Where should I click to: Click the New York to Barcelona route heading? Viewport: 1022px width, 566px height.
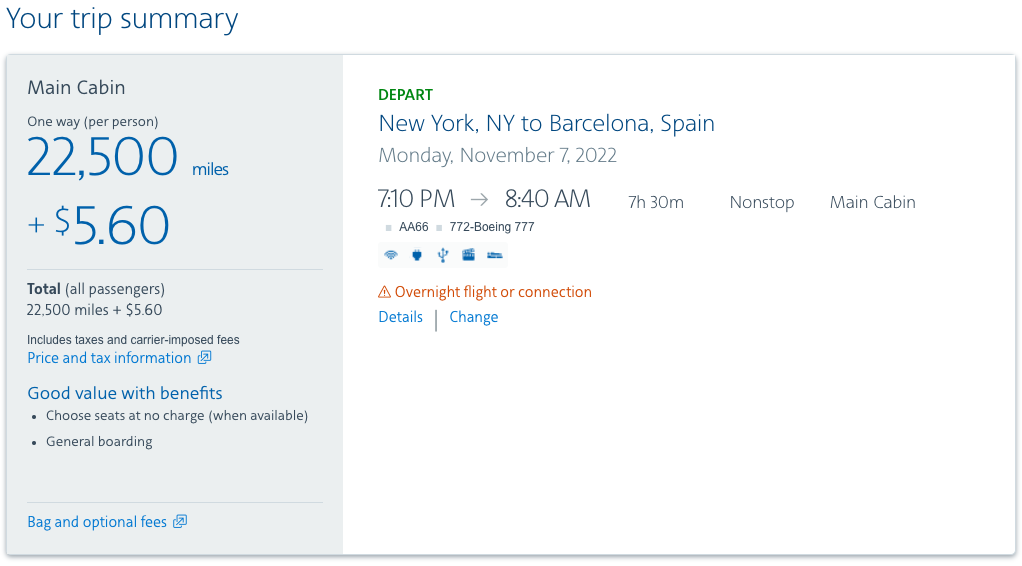pos(546,124)
